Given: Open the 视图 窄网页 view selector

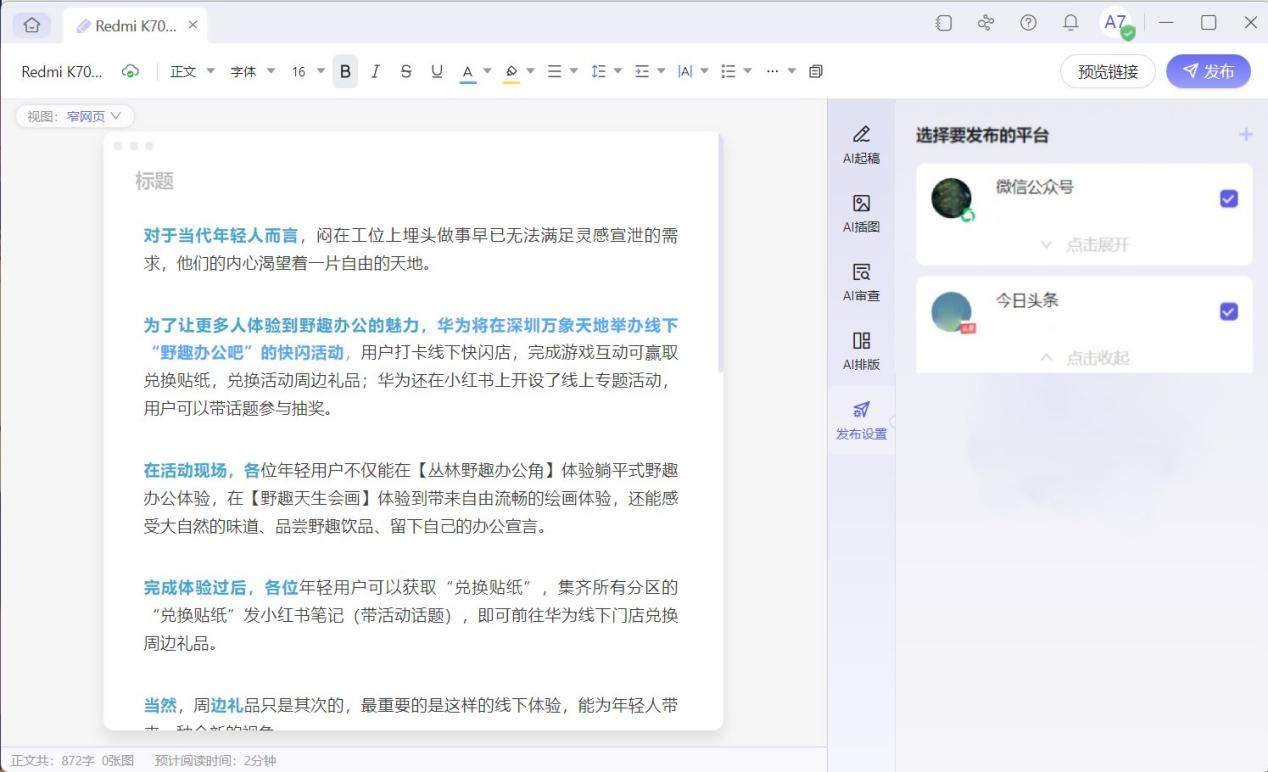Looking at the screenshot, I should [73, 116].
